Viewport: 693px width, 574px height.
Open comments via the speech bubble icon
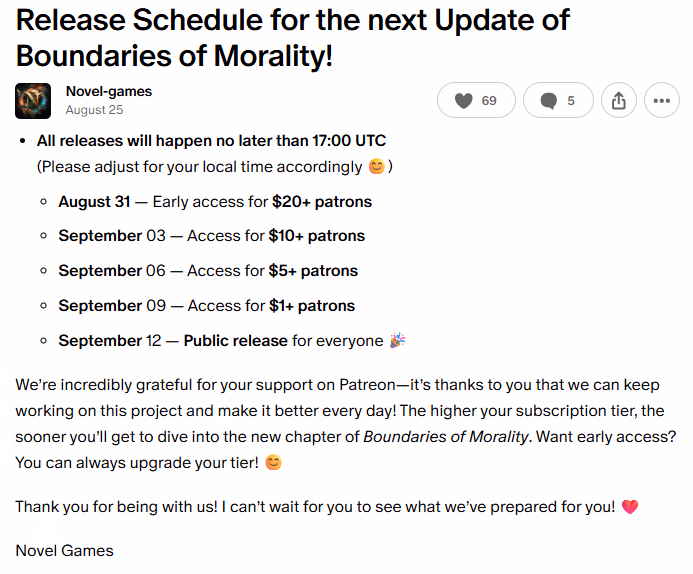(x=558, y=100)
